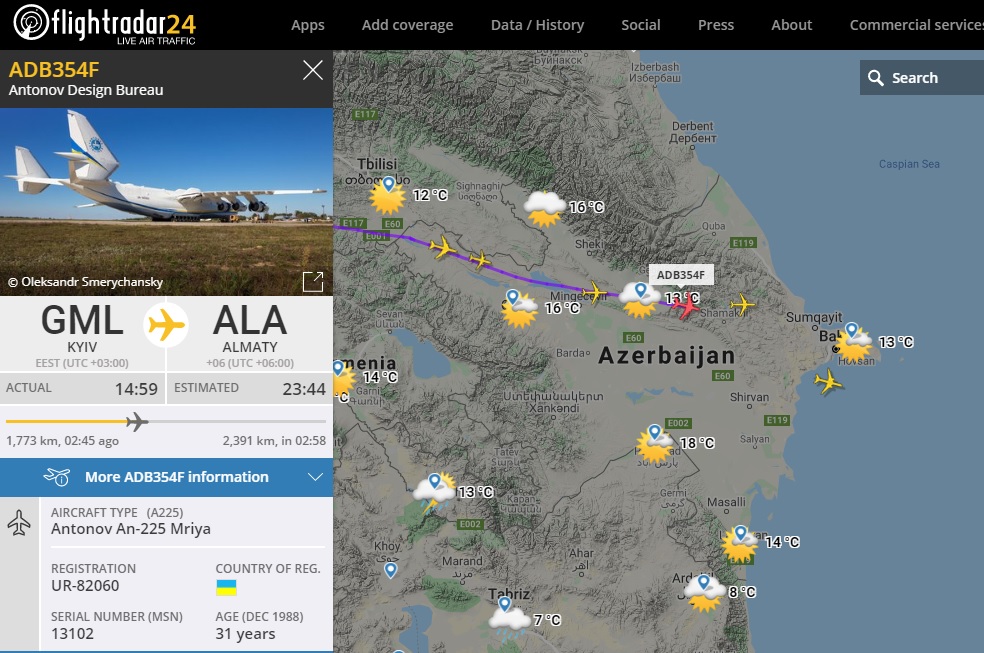The height and width of the screenshot is (653, 984).
Task: Click the Flightradar24 logo
Action: click(104, 24)
